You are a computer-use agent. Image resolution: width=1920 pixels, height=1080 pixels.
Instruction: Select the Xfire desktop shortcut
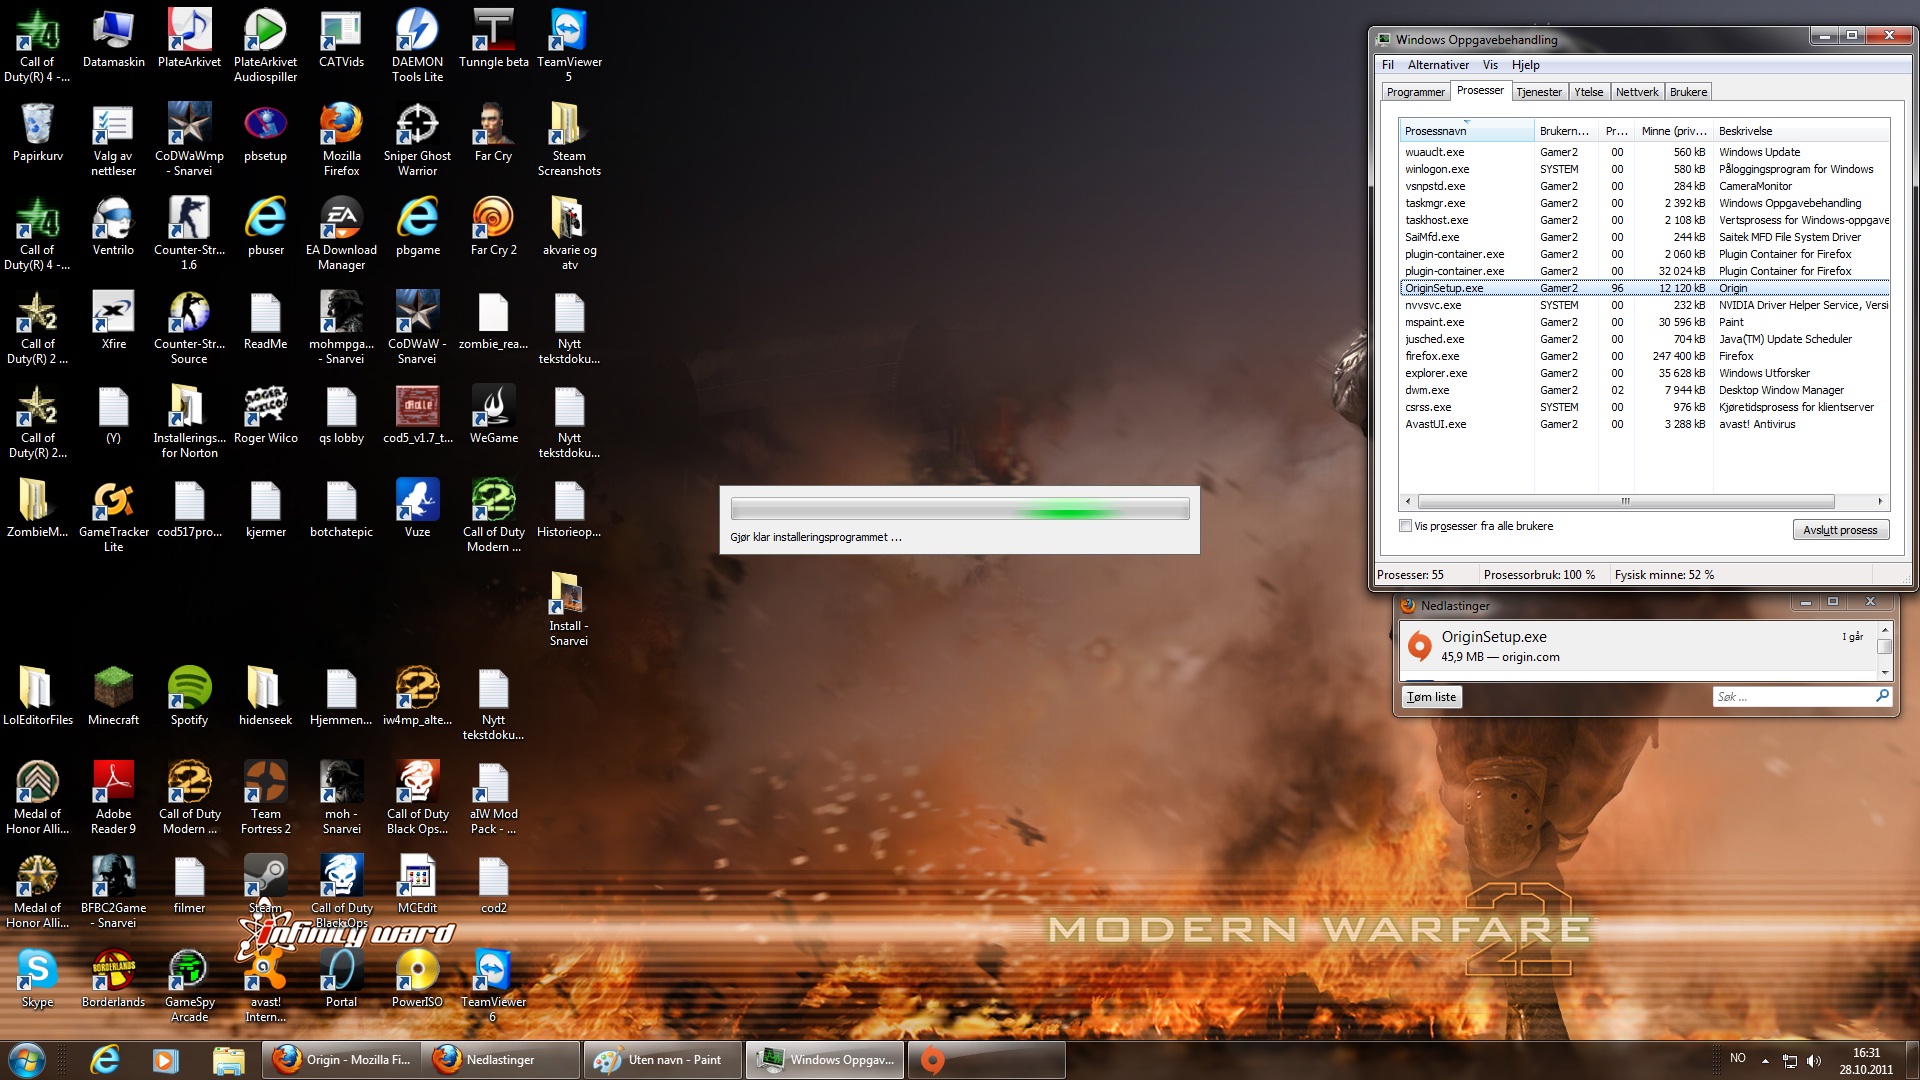113,321
